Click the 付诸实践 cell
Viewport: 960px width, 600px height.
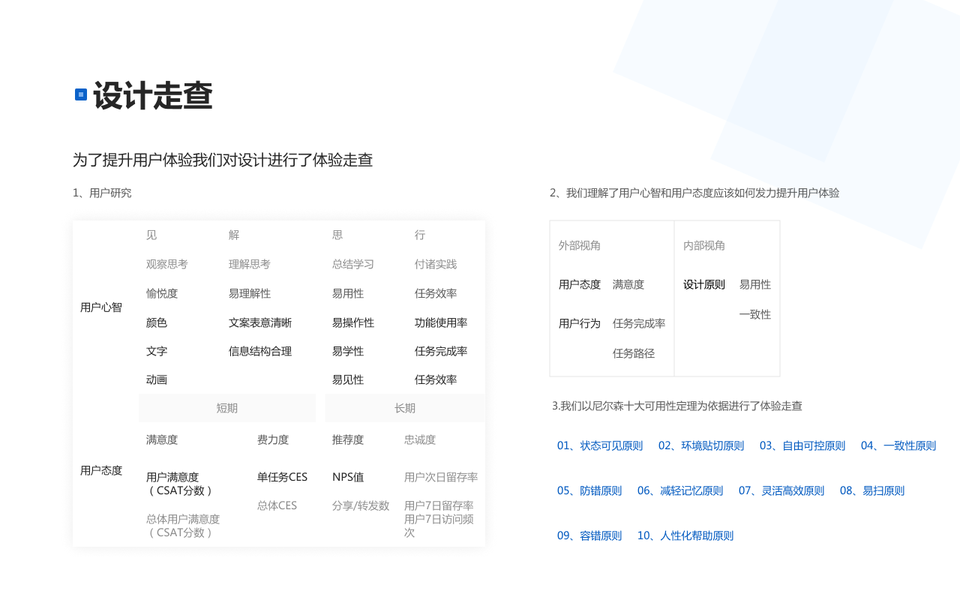tap(435, 264)
